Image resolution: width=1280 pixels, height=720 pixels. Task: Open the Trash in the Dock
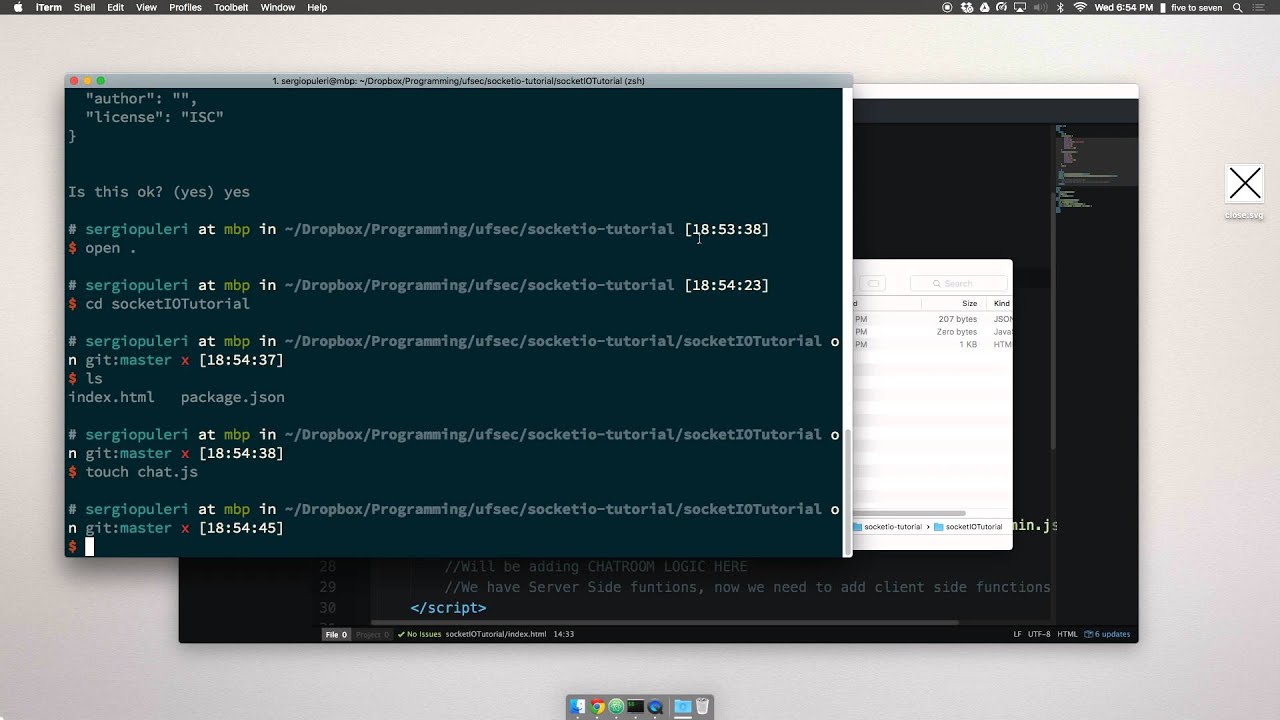click(702, 706)
